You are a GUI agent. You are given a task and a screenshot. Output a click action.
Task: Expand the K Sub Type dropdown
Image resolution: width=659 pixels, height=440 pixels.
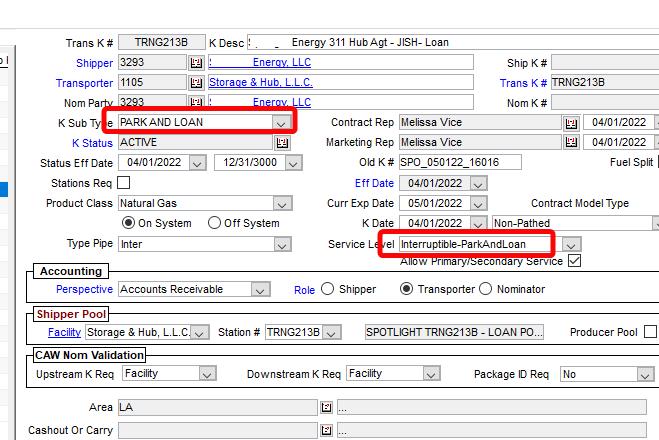pyautogui.click(x=281, y=122)
